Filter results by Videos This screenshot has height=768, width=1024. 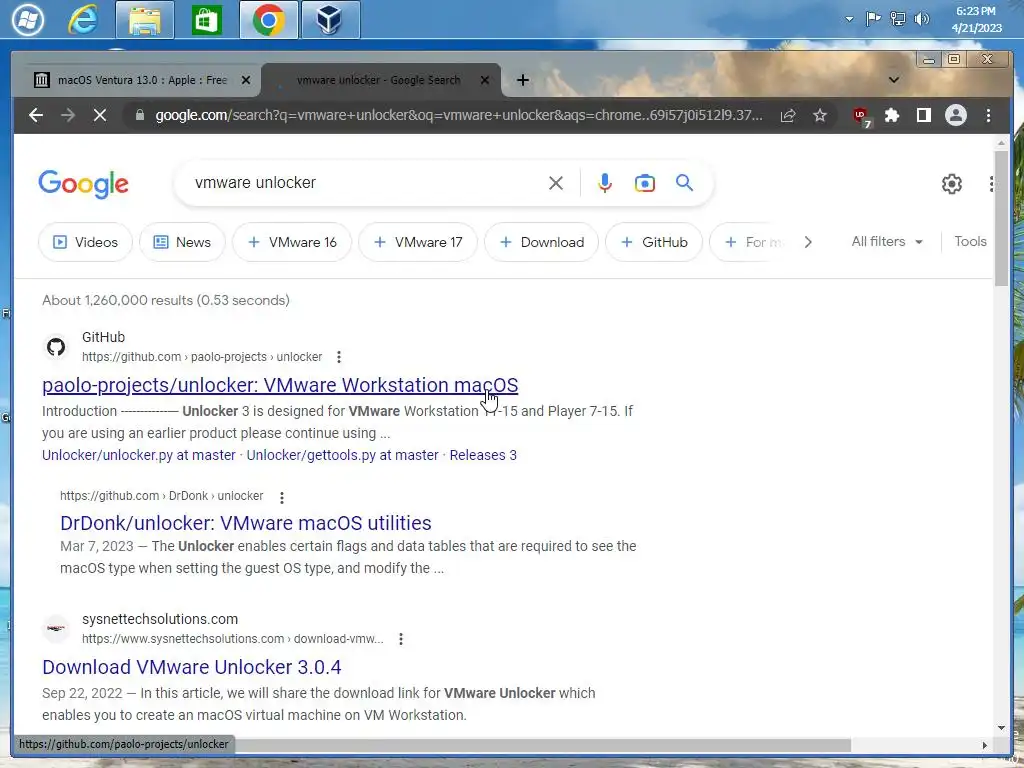86,242
